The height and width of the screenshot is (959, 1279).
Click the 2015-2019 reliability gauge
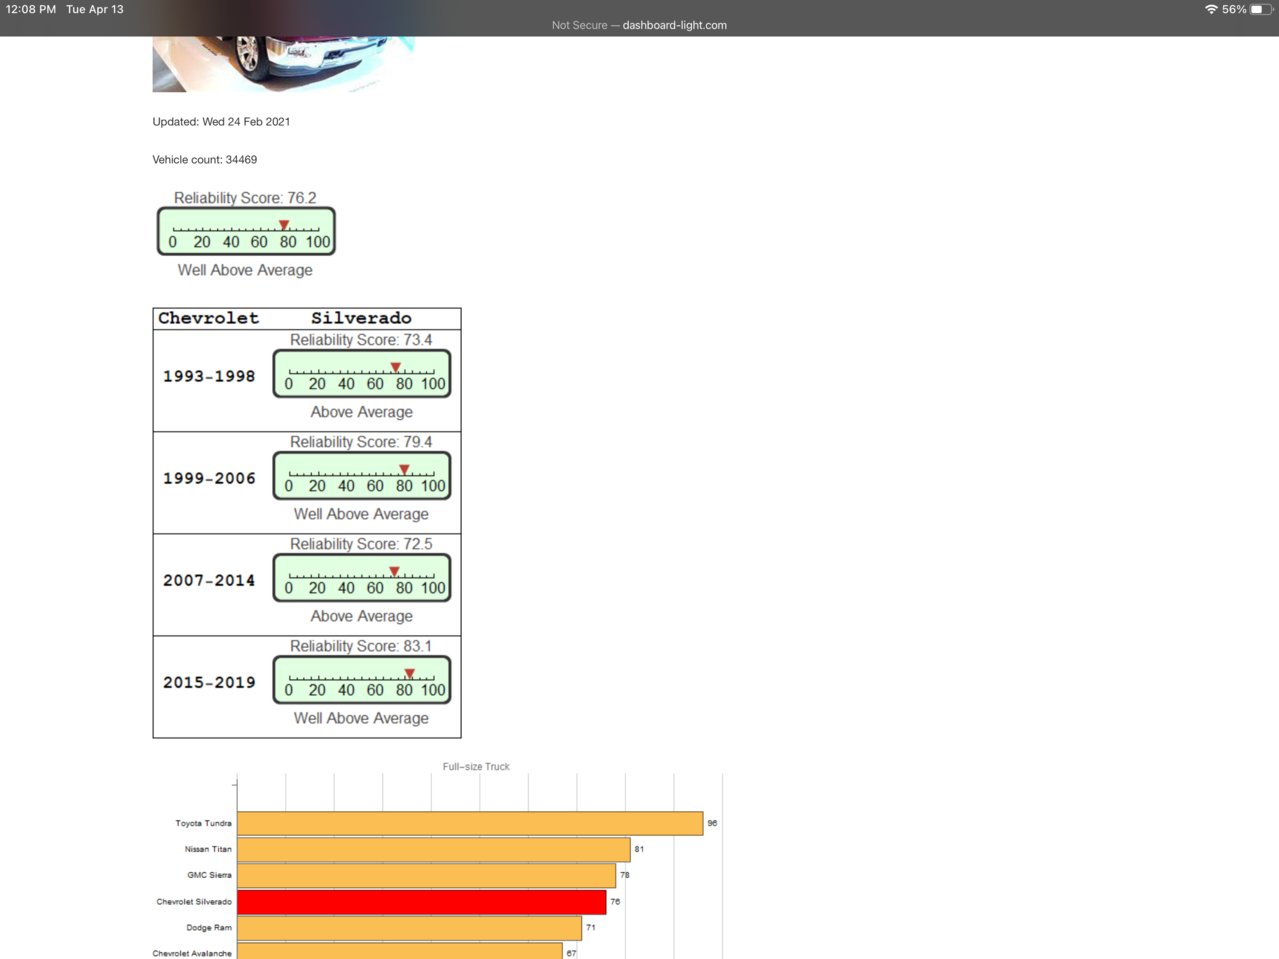[x=362, y=680]
